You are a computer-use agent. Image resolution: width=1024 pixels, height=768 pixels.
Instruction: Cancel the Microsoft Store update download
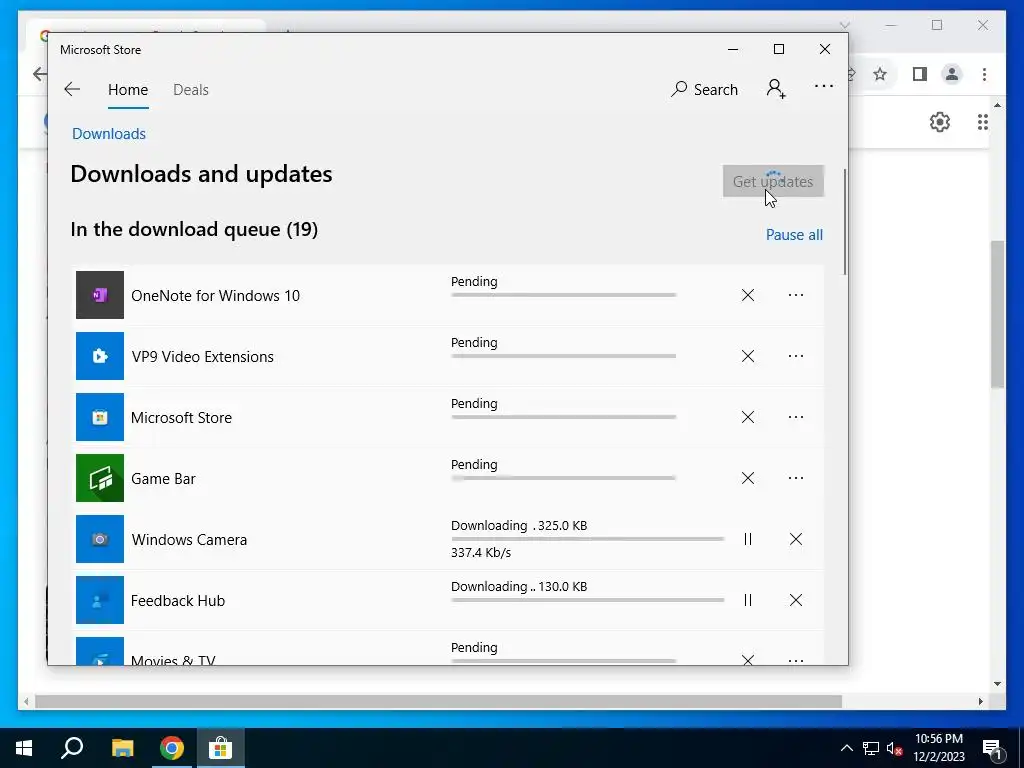point(748,417)
